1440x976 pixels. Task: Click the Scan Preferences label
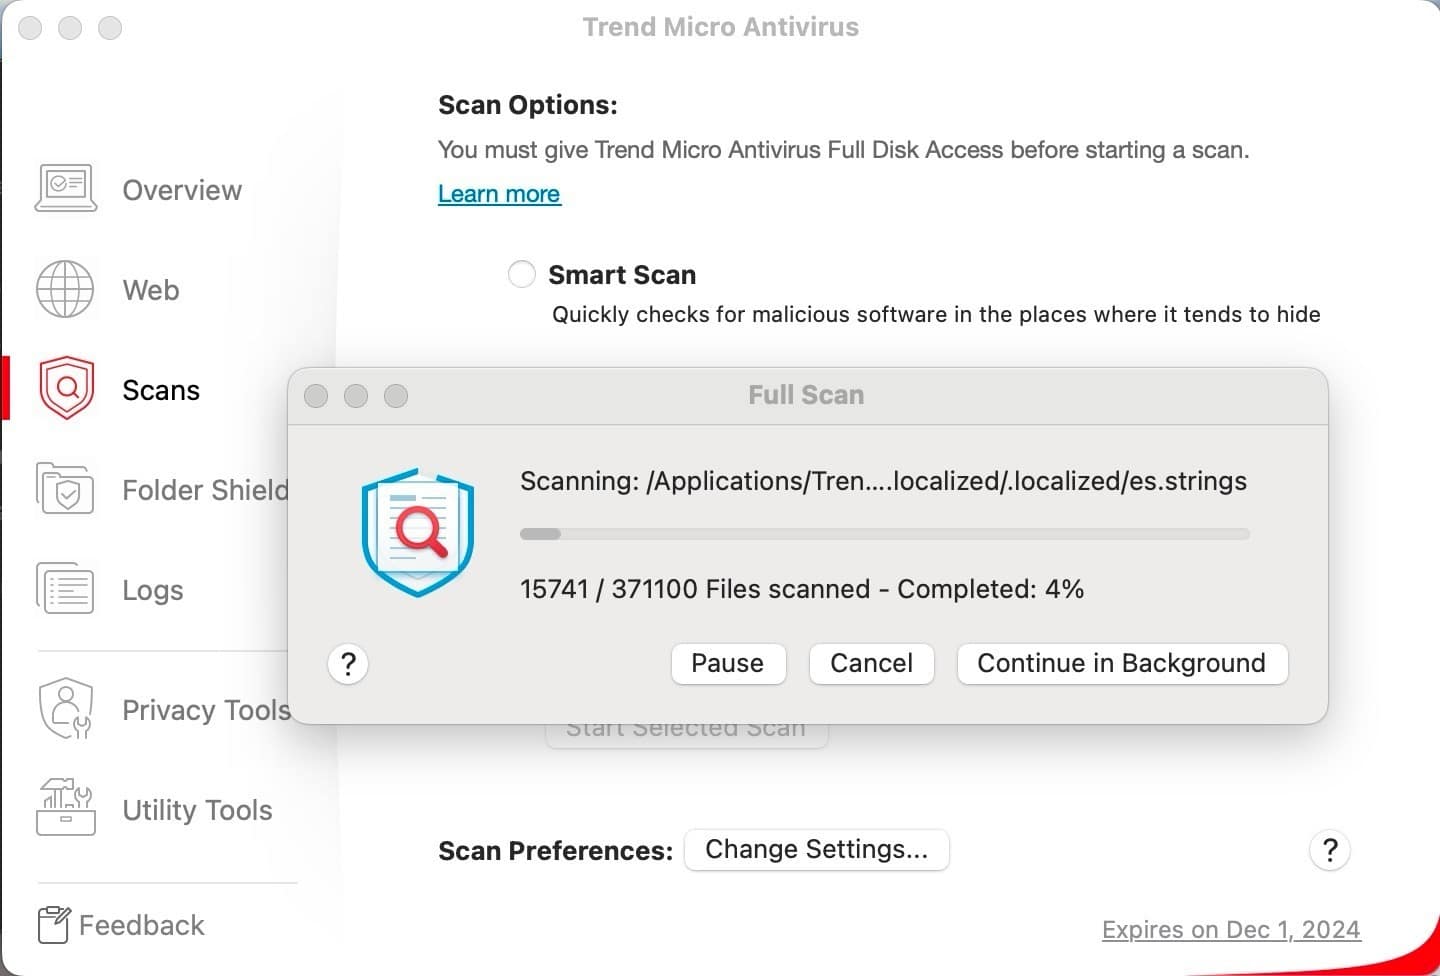[555, 851]
